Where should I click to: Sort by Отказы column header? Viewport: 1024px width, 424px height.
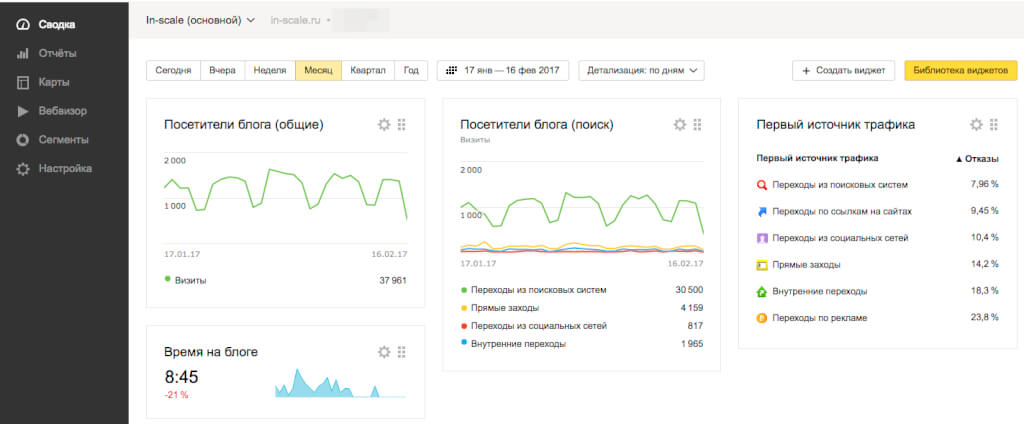click(x=977, y=158)
